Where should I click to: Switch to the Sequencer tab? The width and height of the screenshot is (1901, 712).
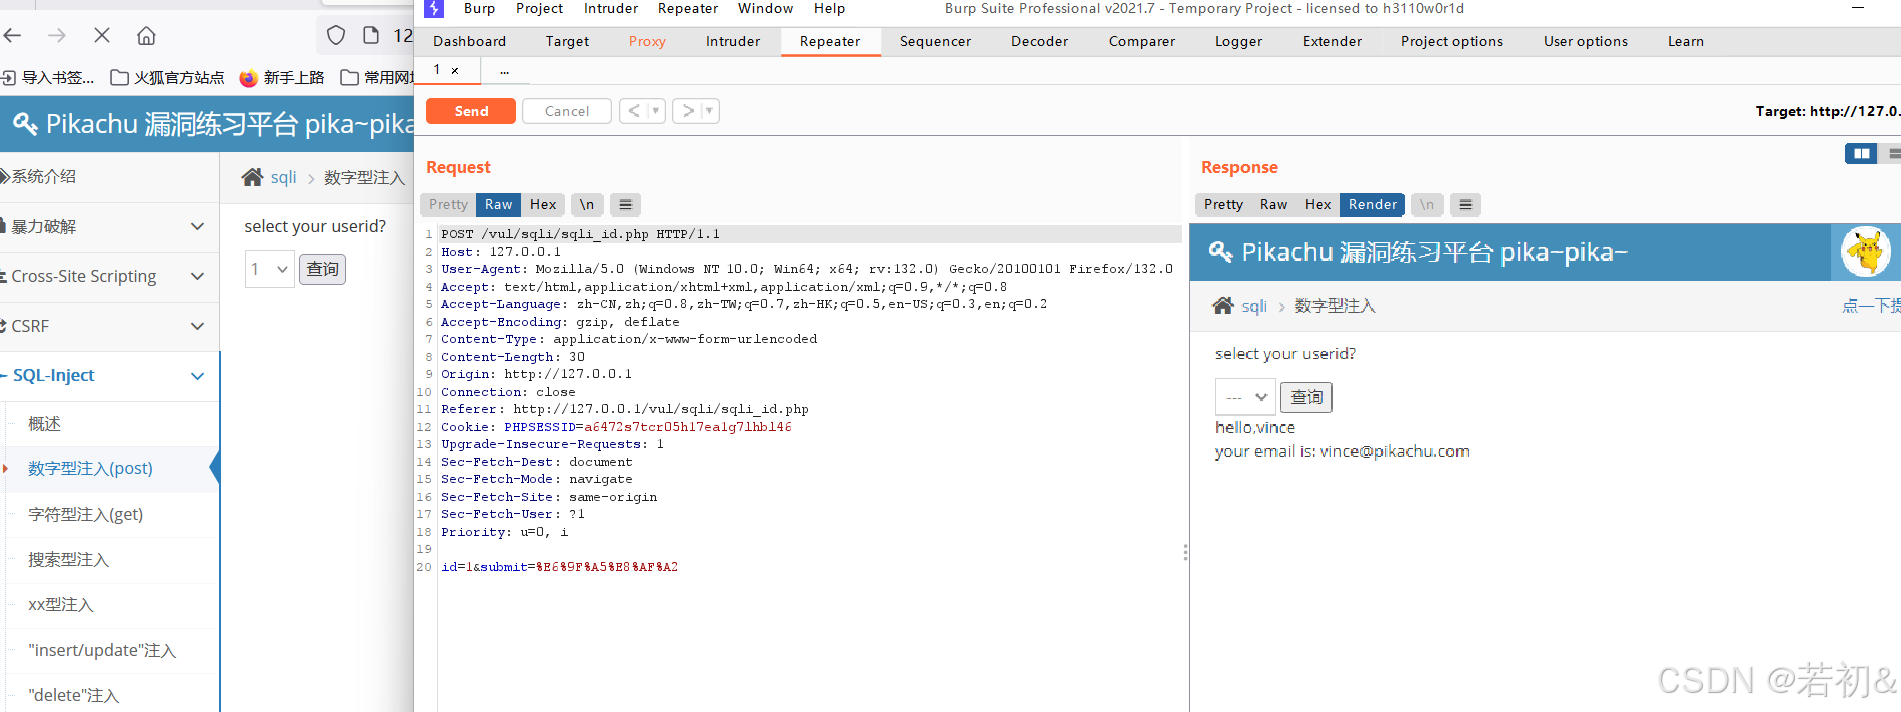[x=935, y=41]
